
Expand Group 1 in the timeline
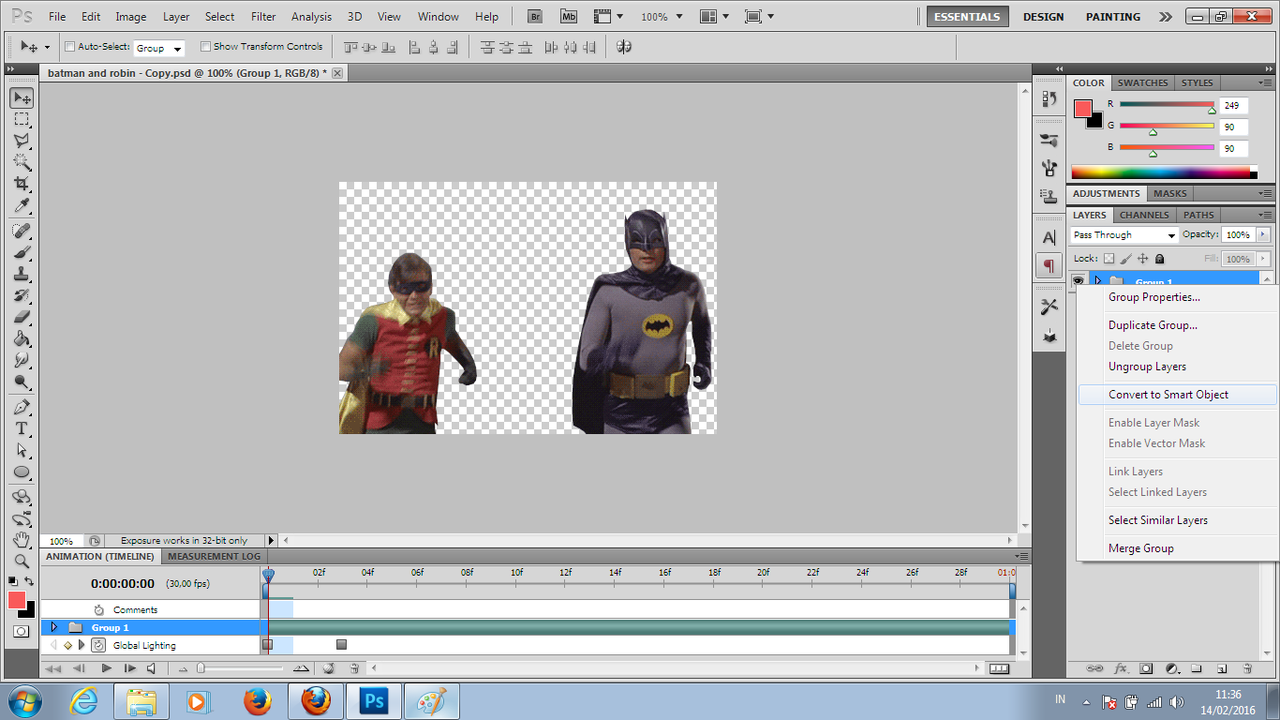(54, 627)
